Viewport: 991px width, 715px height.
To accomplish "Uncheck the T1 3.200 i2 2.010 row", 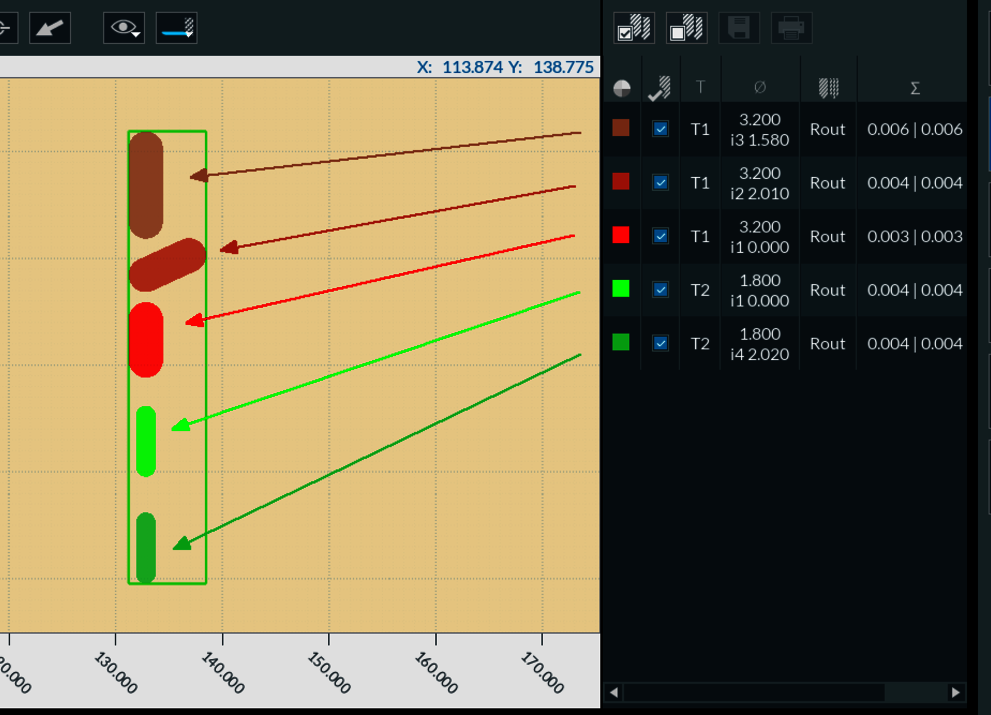I will point(660,183).
